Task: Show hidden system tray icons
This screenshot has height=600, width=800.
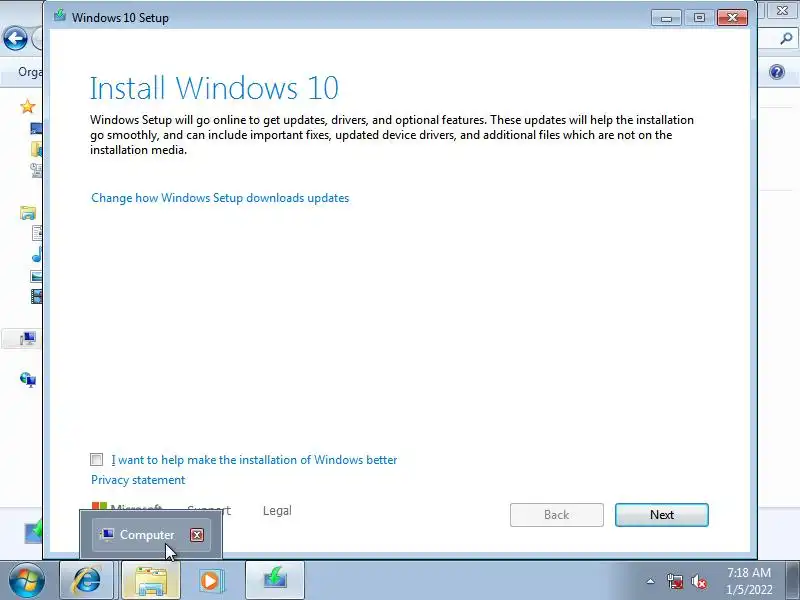Action: click(650, 581)
